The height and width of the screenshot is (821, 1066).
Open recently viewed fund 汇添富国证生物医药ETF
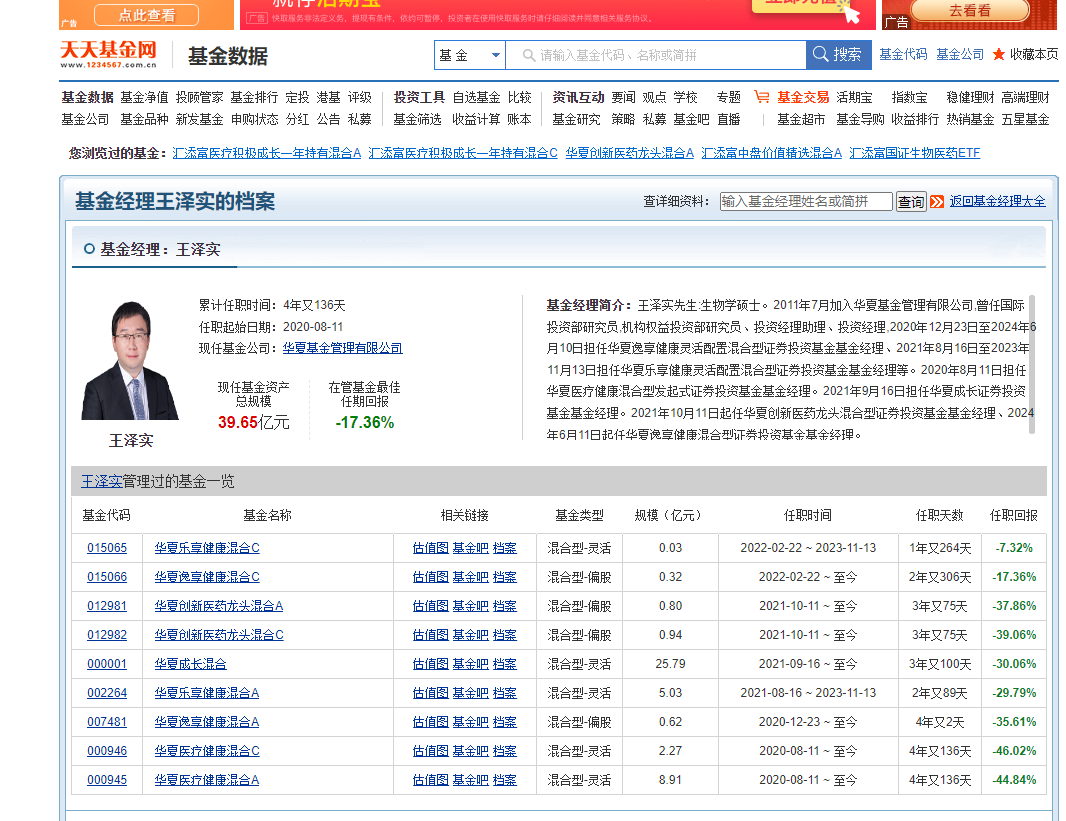915,153
